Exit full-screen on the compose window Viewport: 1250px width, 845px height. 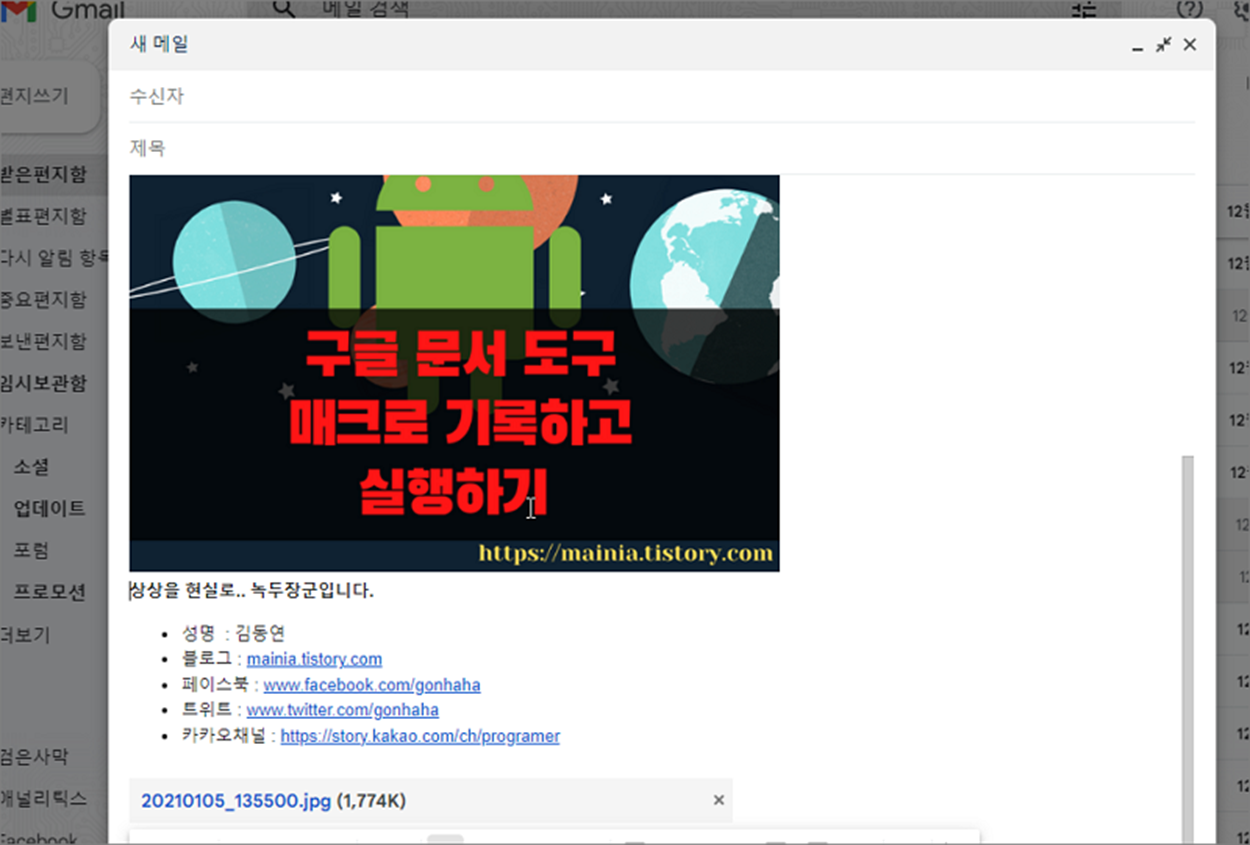1163,45
